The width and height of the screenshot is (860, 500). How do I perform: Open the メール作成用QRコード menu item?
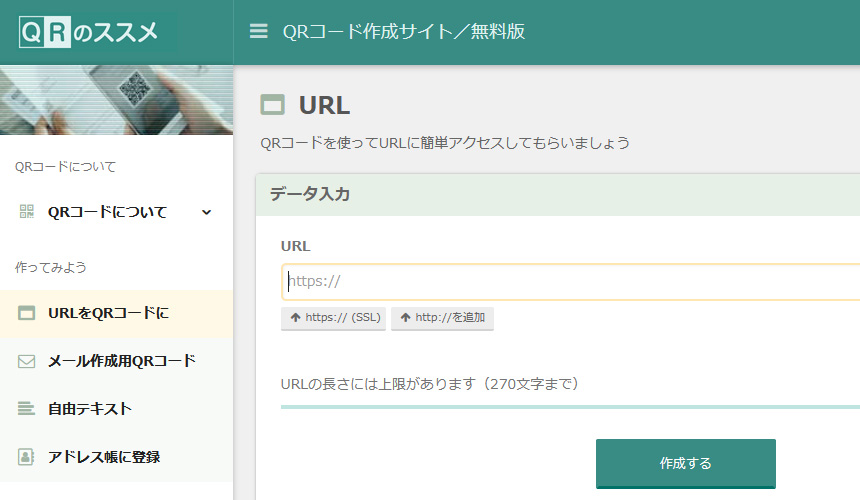[x=121, y=361]
